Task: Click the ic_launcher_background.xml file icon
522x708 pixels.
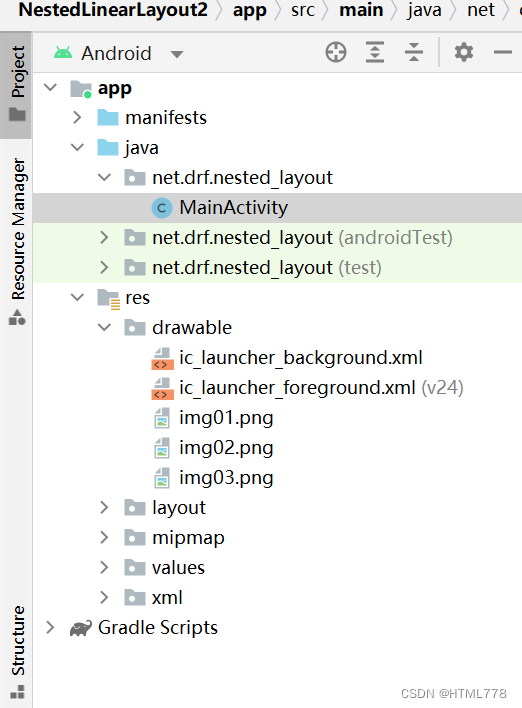Action: click(x=162, y=359)
